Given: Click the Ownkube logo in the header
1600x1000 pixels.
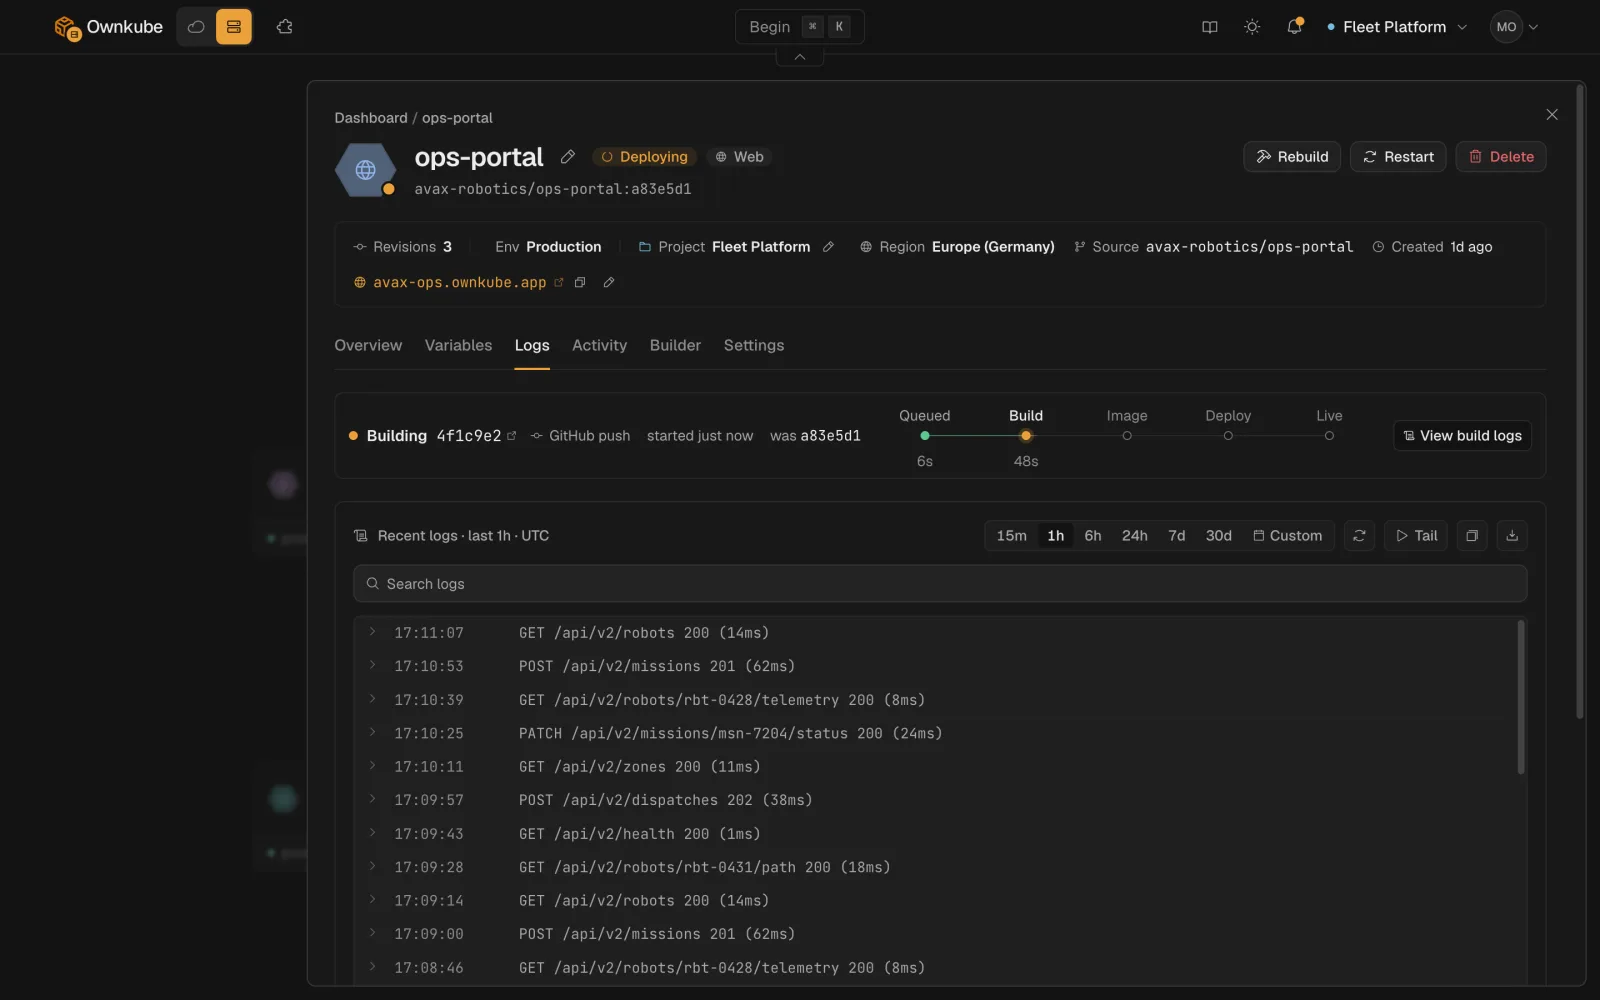Looking at the screenshot, I should click(108, 27).
